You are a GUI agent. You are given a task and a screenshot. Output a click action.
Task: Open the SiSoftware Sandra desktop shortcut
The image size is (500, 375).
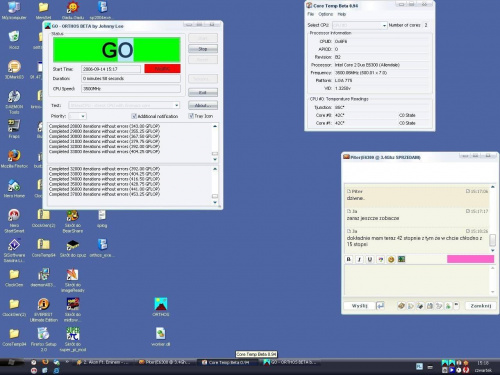14,250
